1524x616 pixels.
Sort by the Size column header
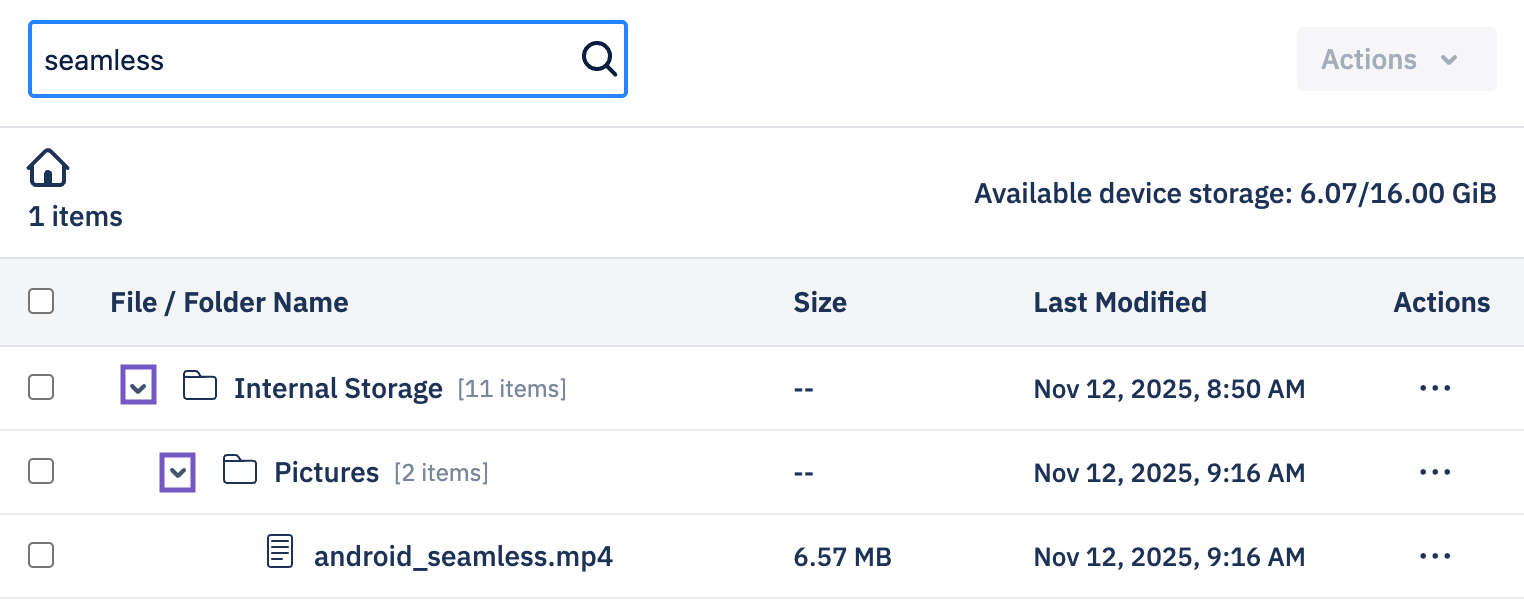click(x=820, y=302)
